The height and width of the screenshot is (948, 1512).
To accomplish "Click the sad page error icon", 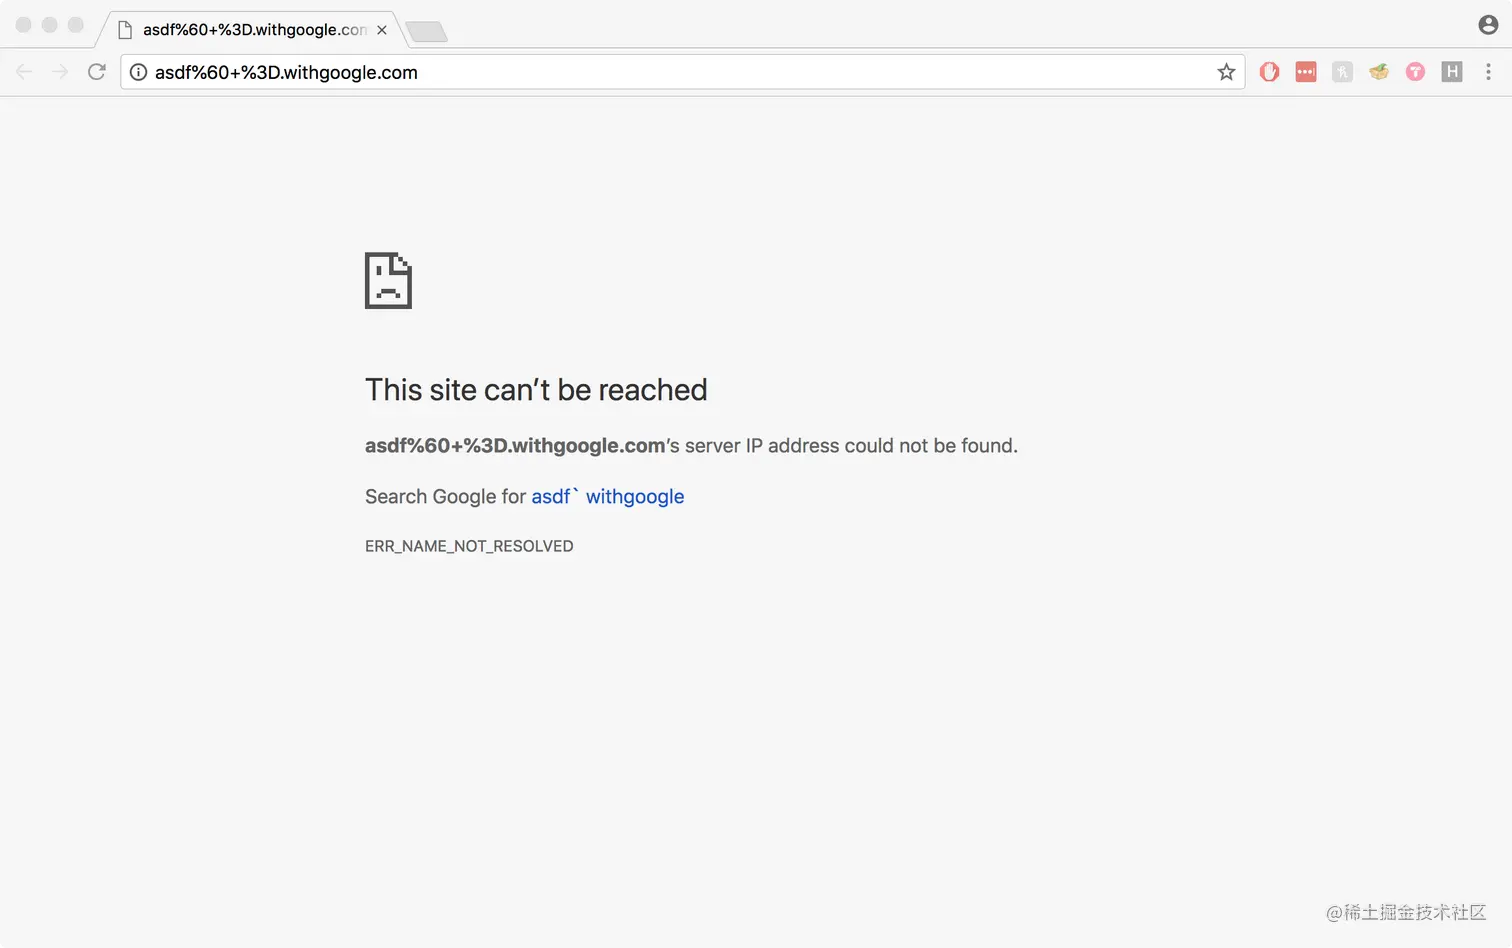I will (x=388, y=281).
